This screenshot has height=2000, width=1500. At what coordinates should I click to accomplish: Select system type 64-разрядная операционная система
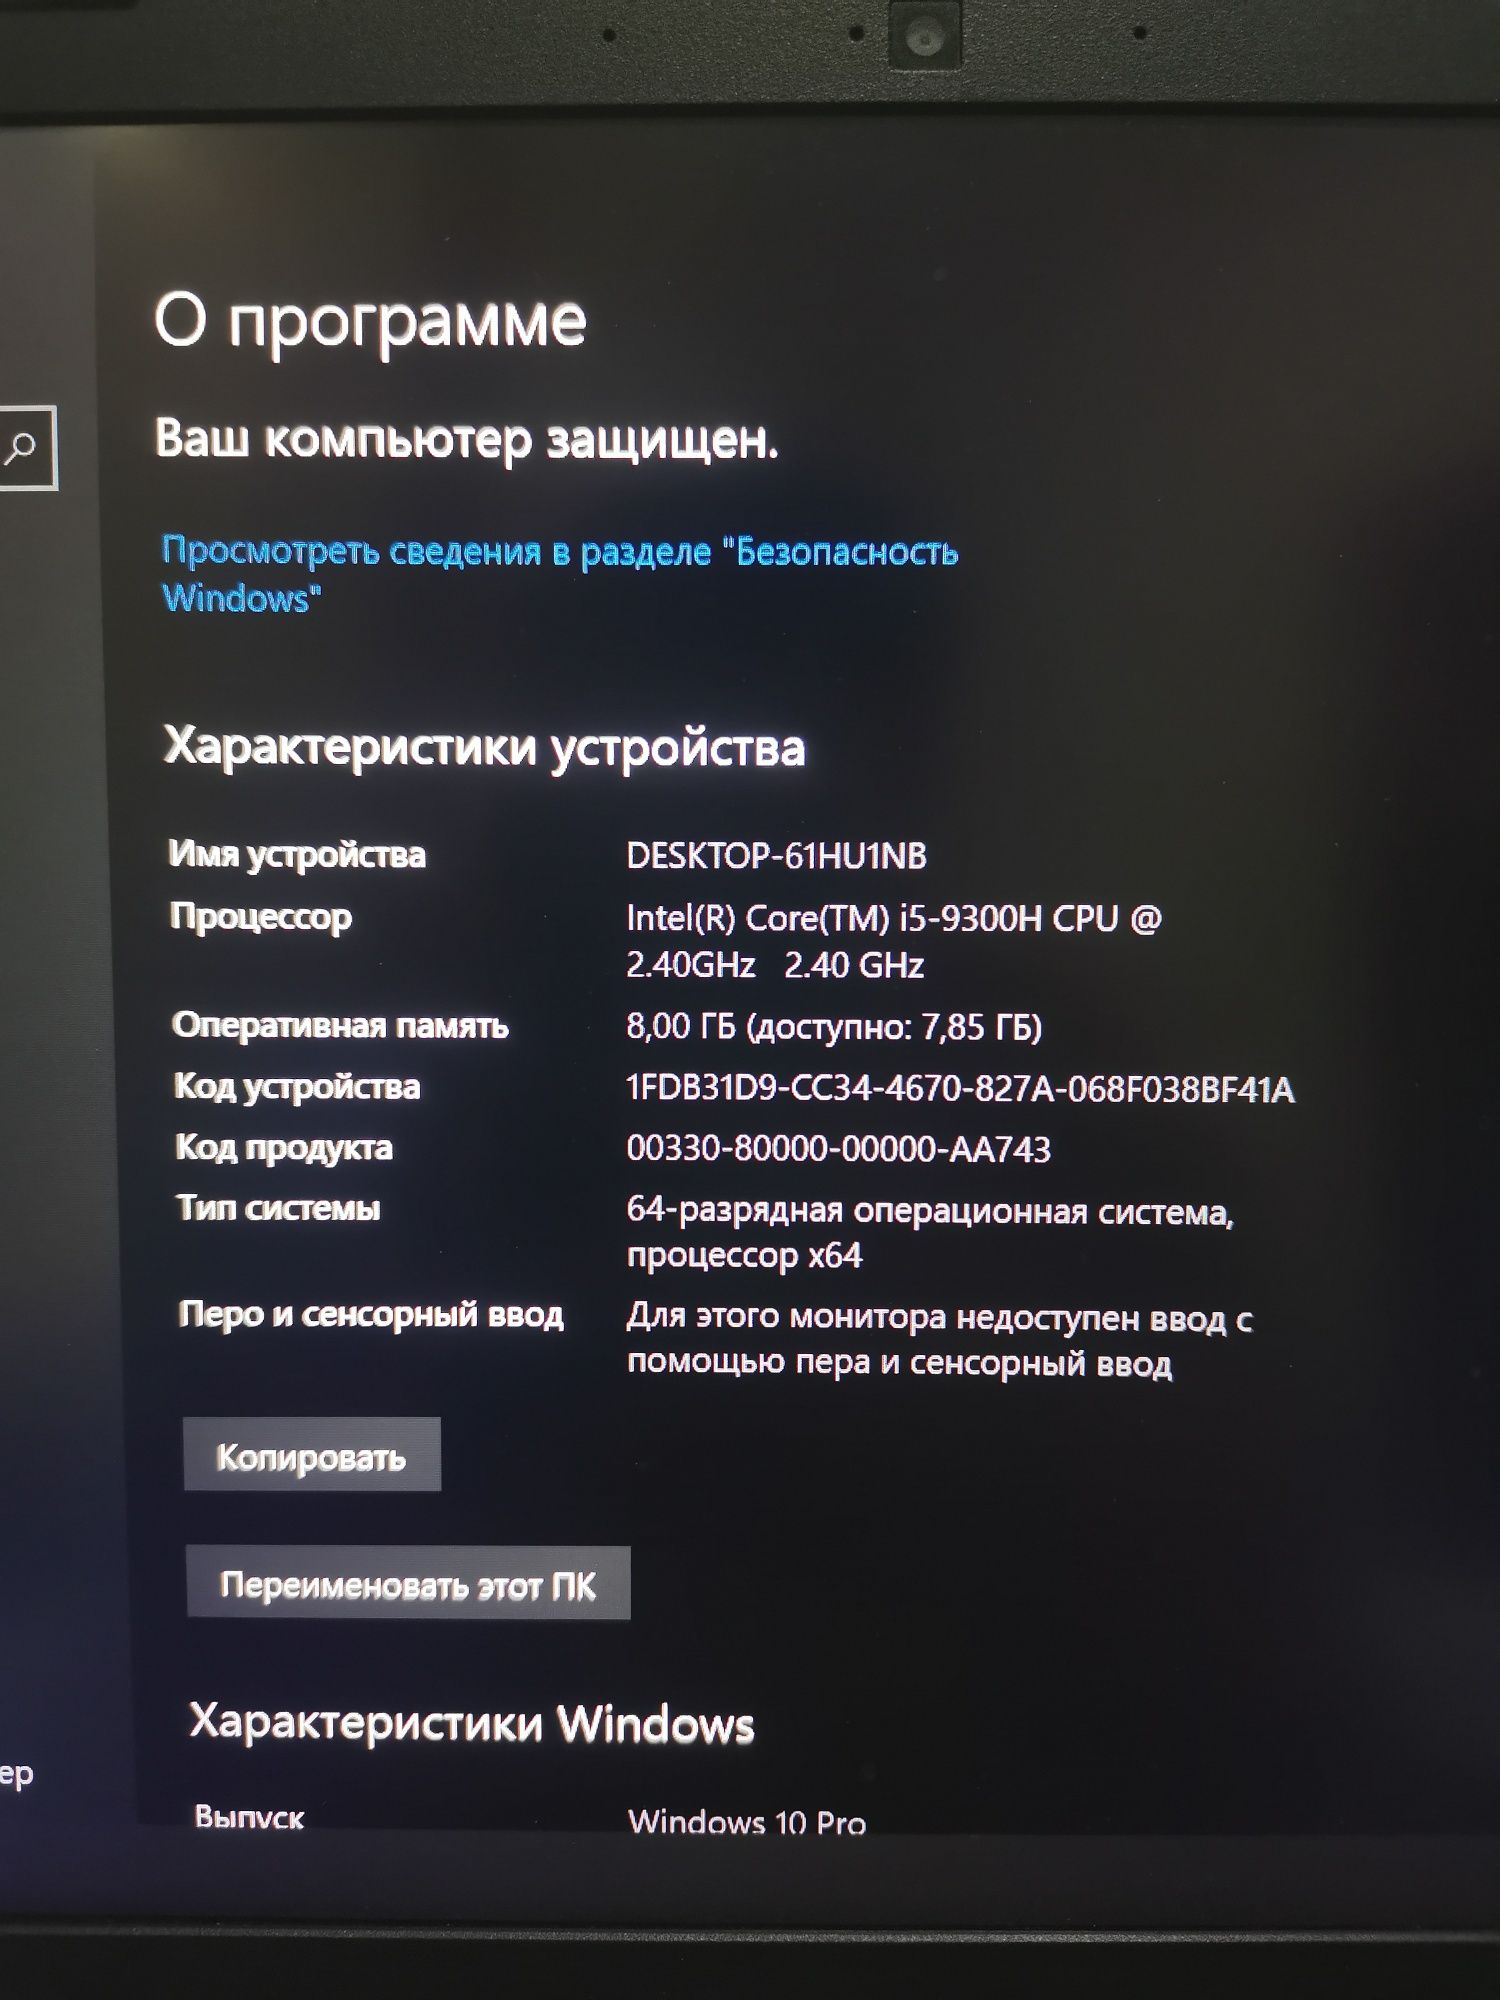coord(929,1232)
